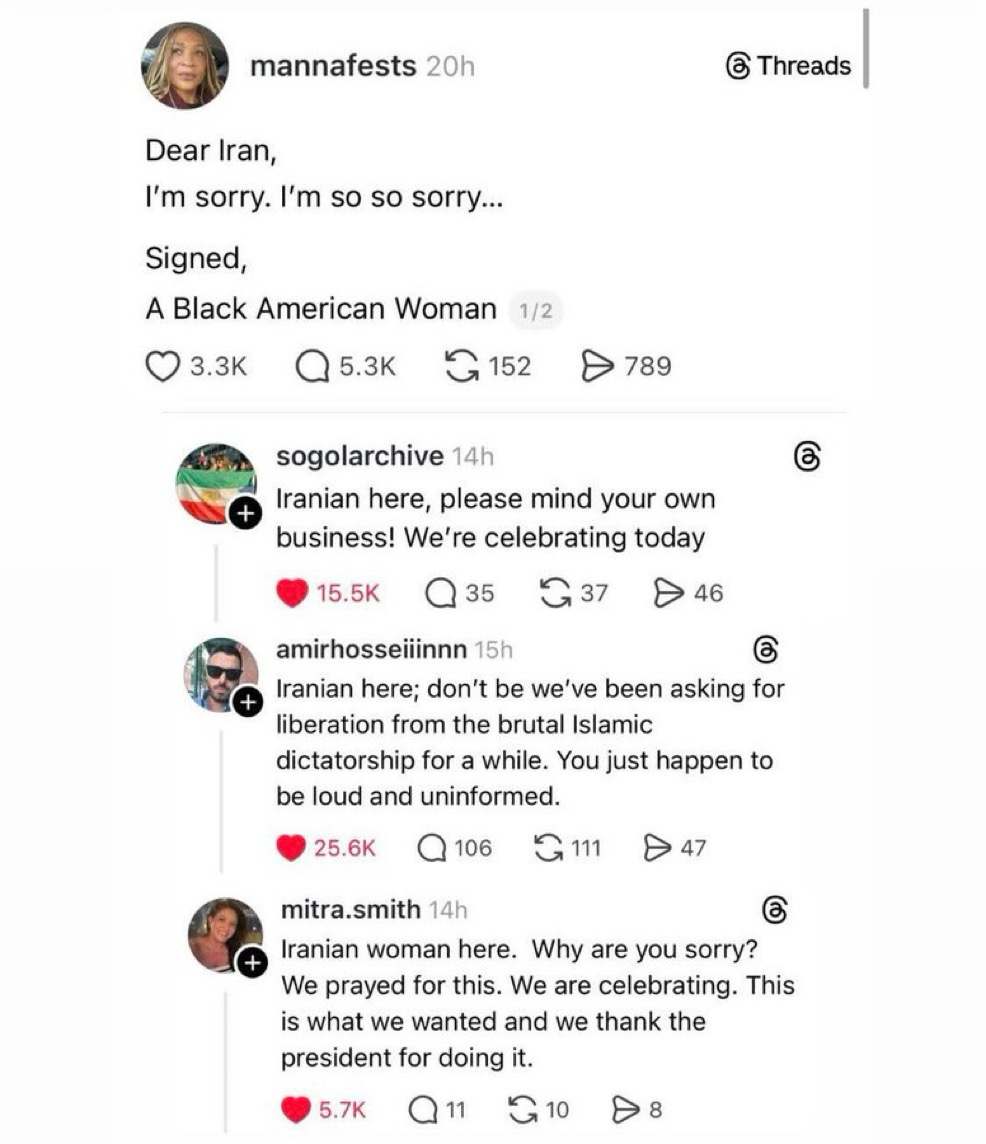
Task: Repost the mannafests post
Action: click(460, 366)
